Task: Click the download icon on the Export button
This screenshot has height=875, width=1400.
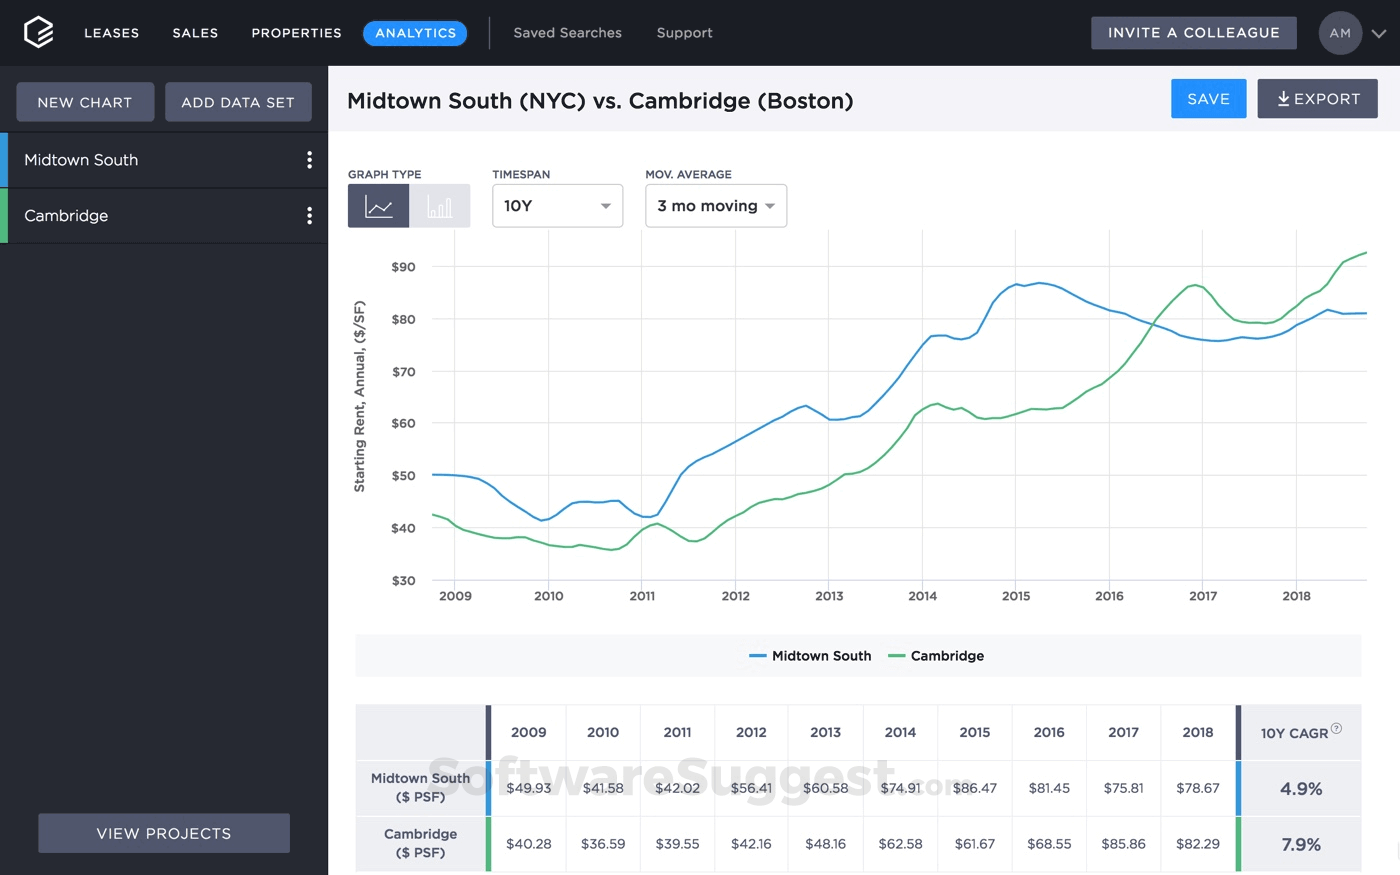Action: (1283, 98)
